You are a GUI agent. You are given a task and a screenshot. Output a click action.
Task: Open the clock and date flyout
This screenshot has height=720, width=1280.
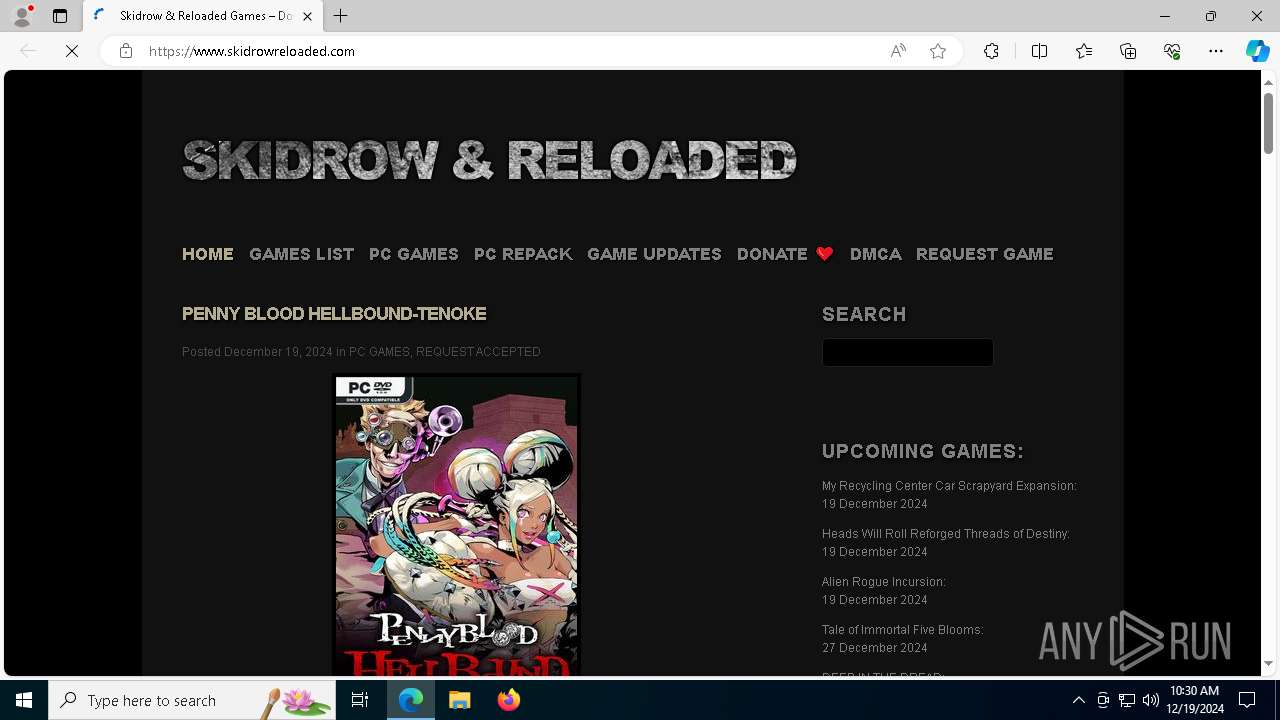coord(1194,700)
